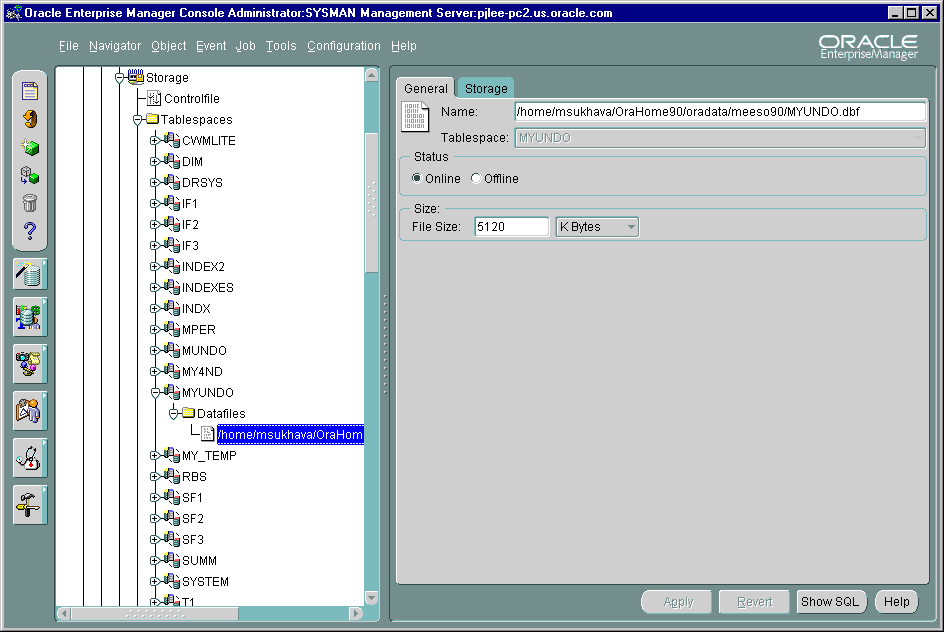Viewport: 944px width, 632px height.
Task: Select the SF3 tablespace in tree
Action: (193, 539)
